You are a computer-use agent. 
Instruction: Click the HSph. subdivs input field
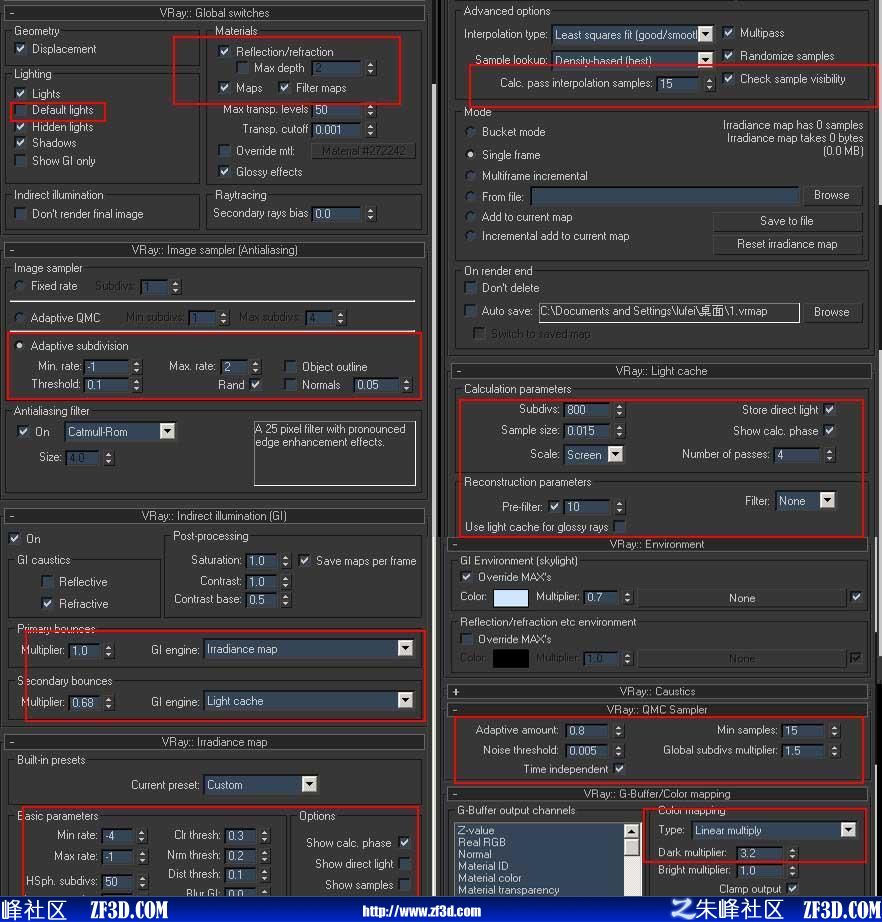point(119,881)
